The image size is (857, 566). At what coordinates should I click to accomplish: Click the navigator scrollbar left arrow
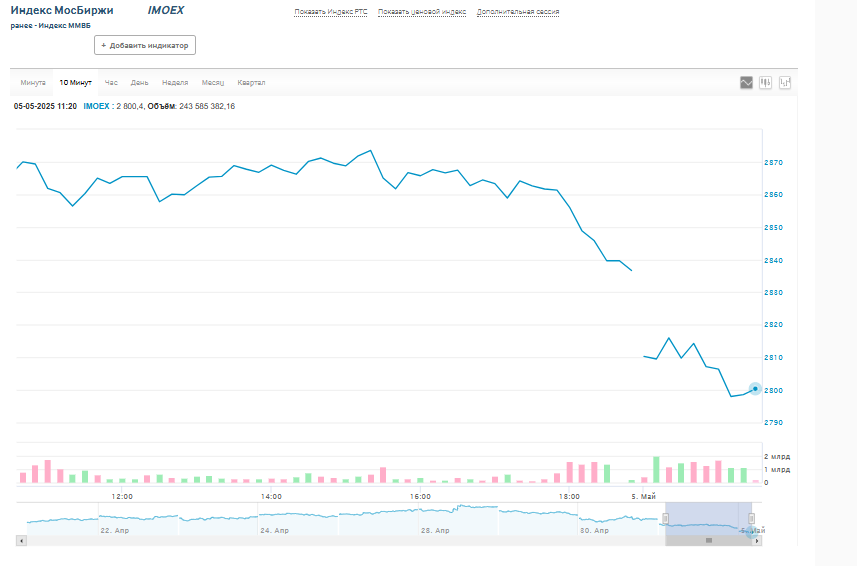click(x=21, y=541)
